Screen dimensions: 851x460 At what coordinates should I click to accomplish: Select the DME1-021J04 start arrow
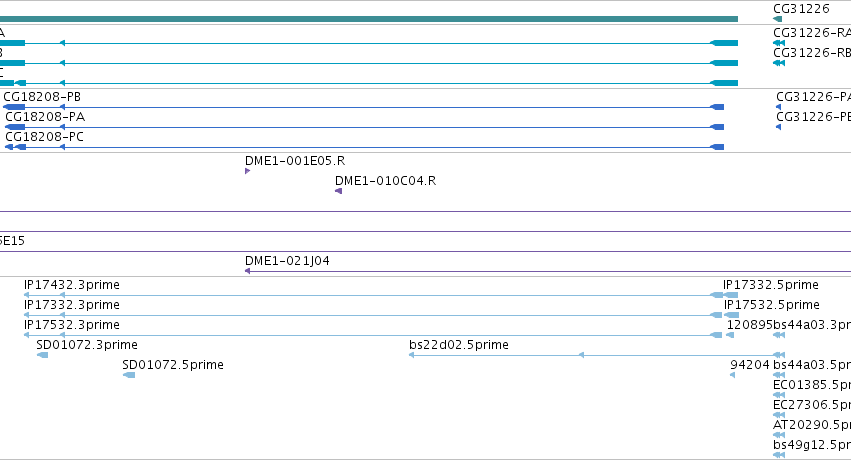(x=247, y=271)
